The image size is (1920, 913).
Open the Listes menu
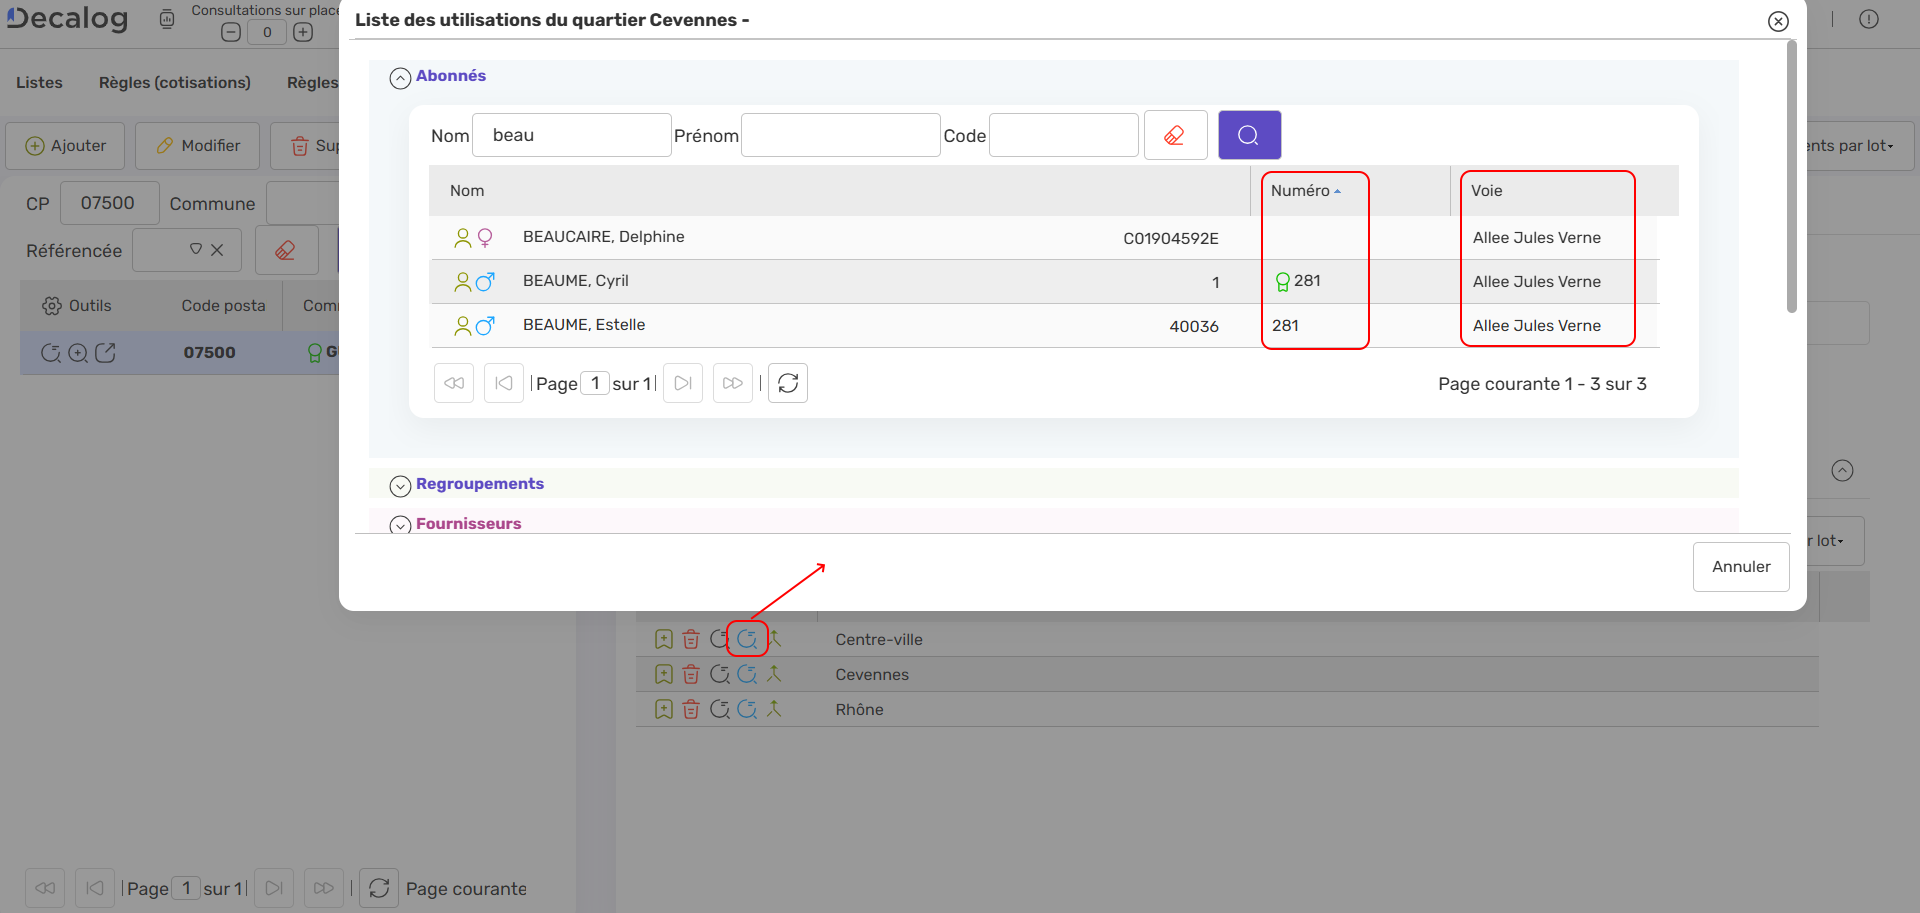tap(39, 83)
